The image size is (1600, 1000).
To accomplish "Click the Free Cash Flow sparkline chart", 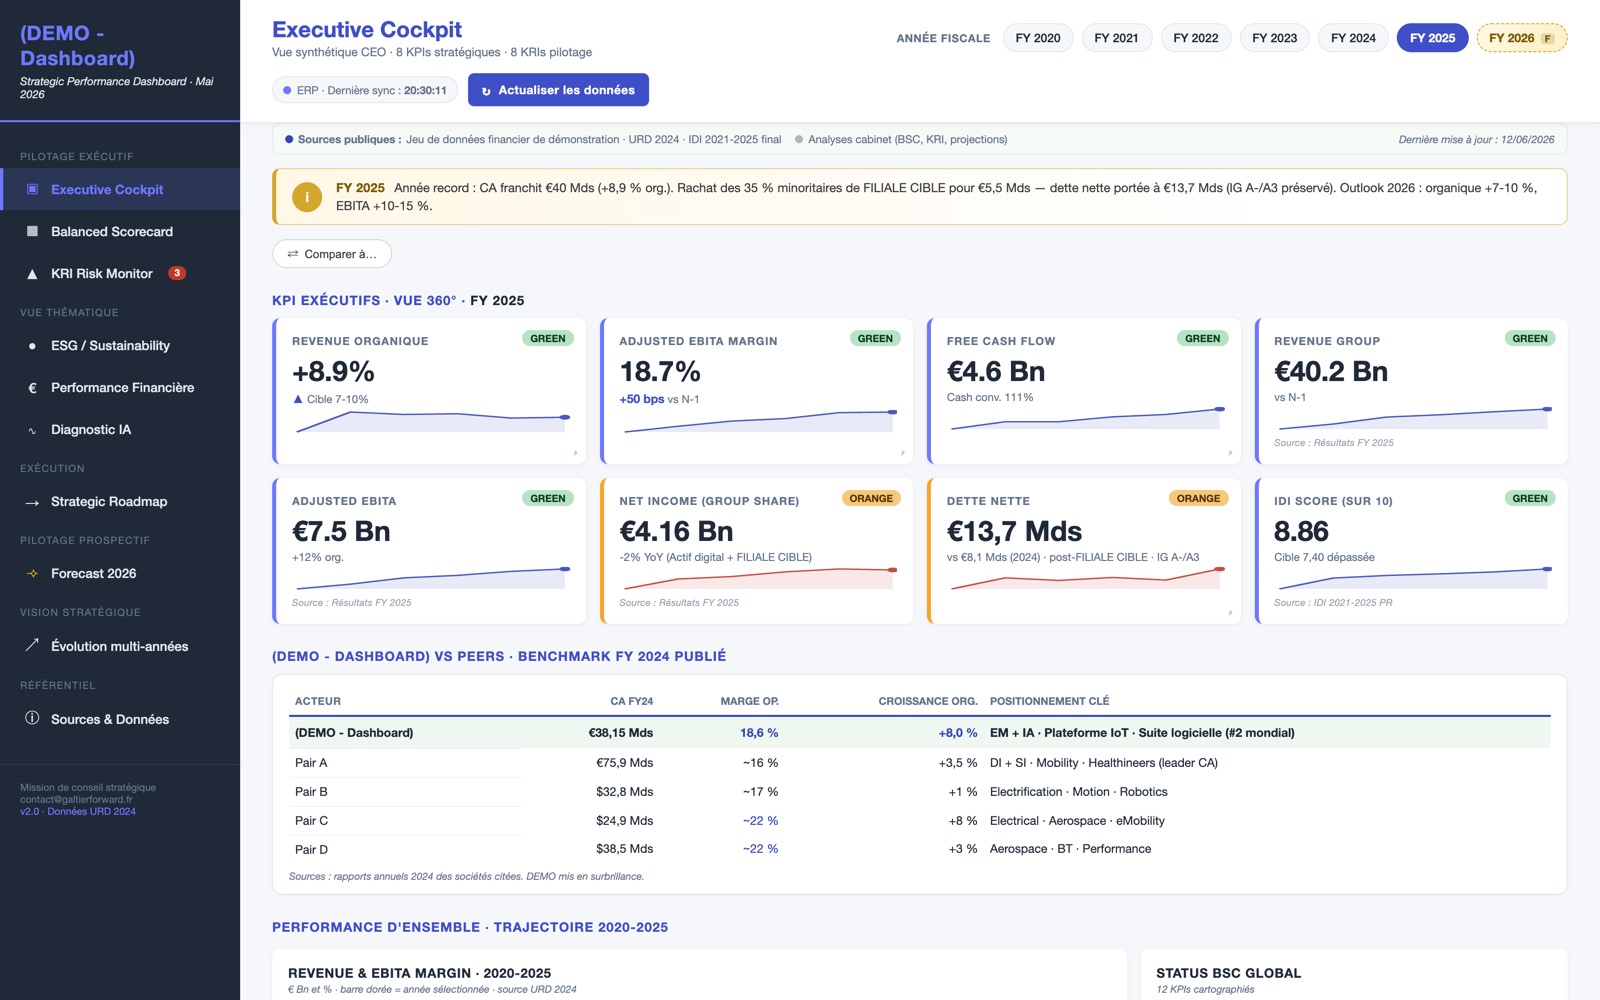I will coord(1088,418).
